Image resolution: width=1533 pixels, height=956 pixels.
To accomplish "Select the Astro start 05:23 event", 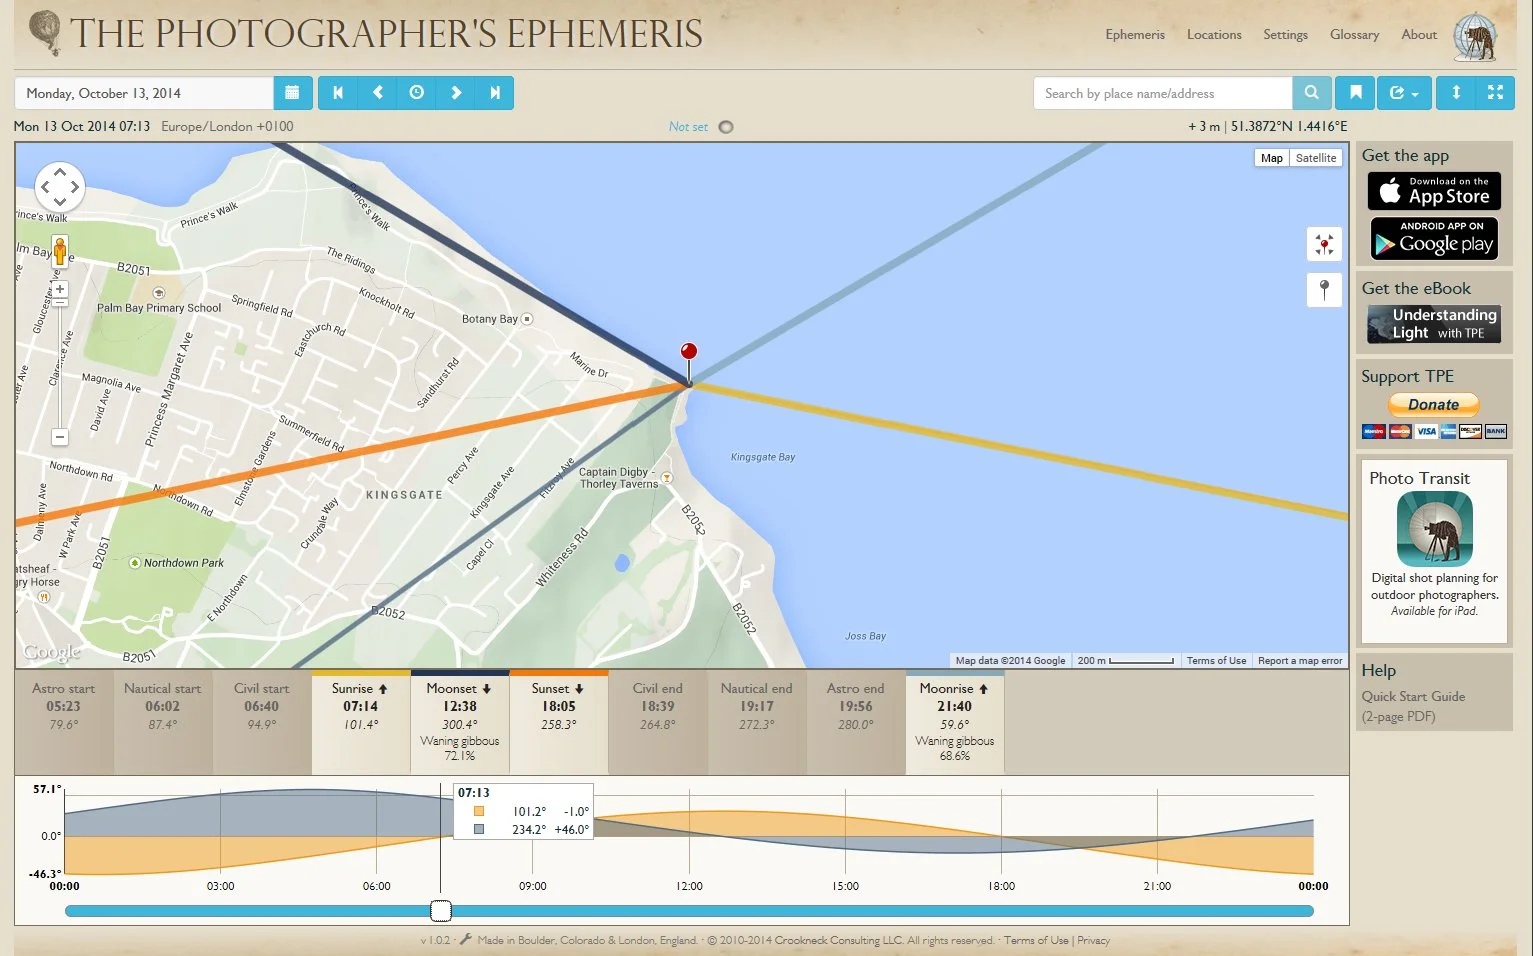I will (64, 722).
